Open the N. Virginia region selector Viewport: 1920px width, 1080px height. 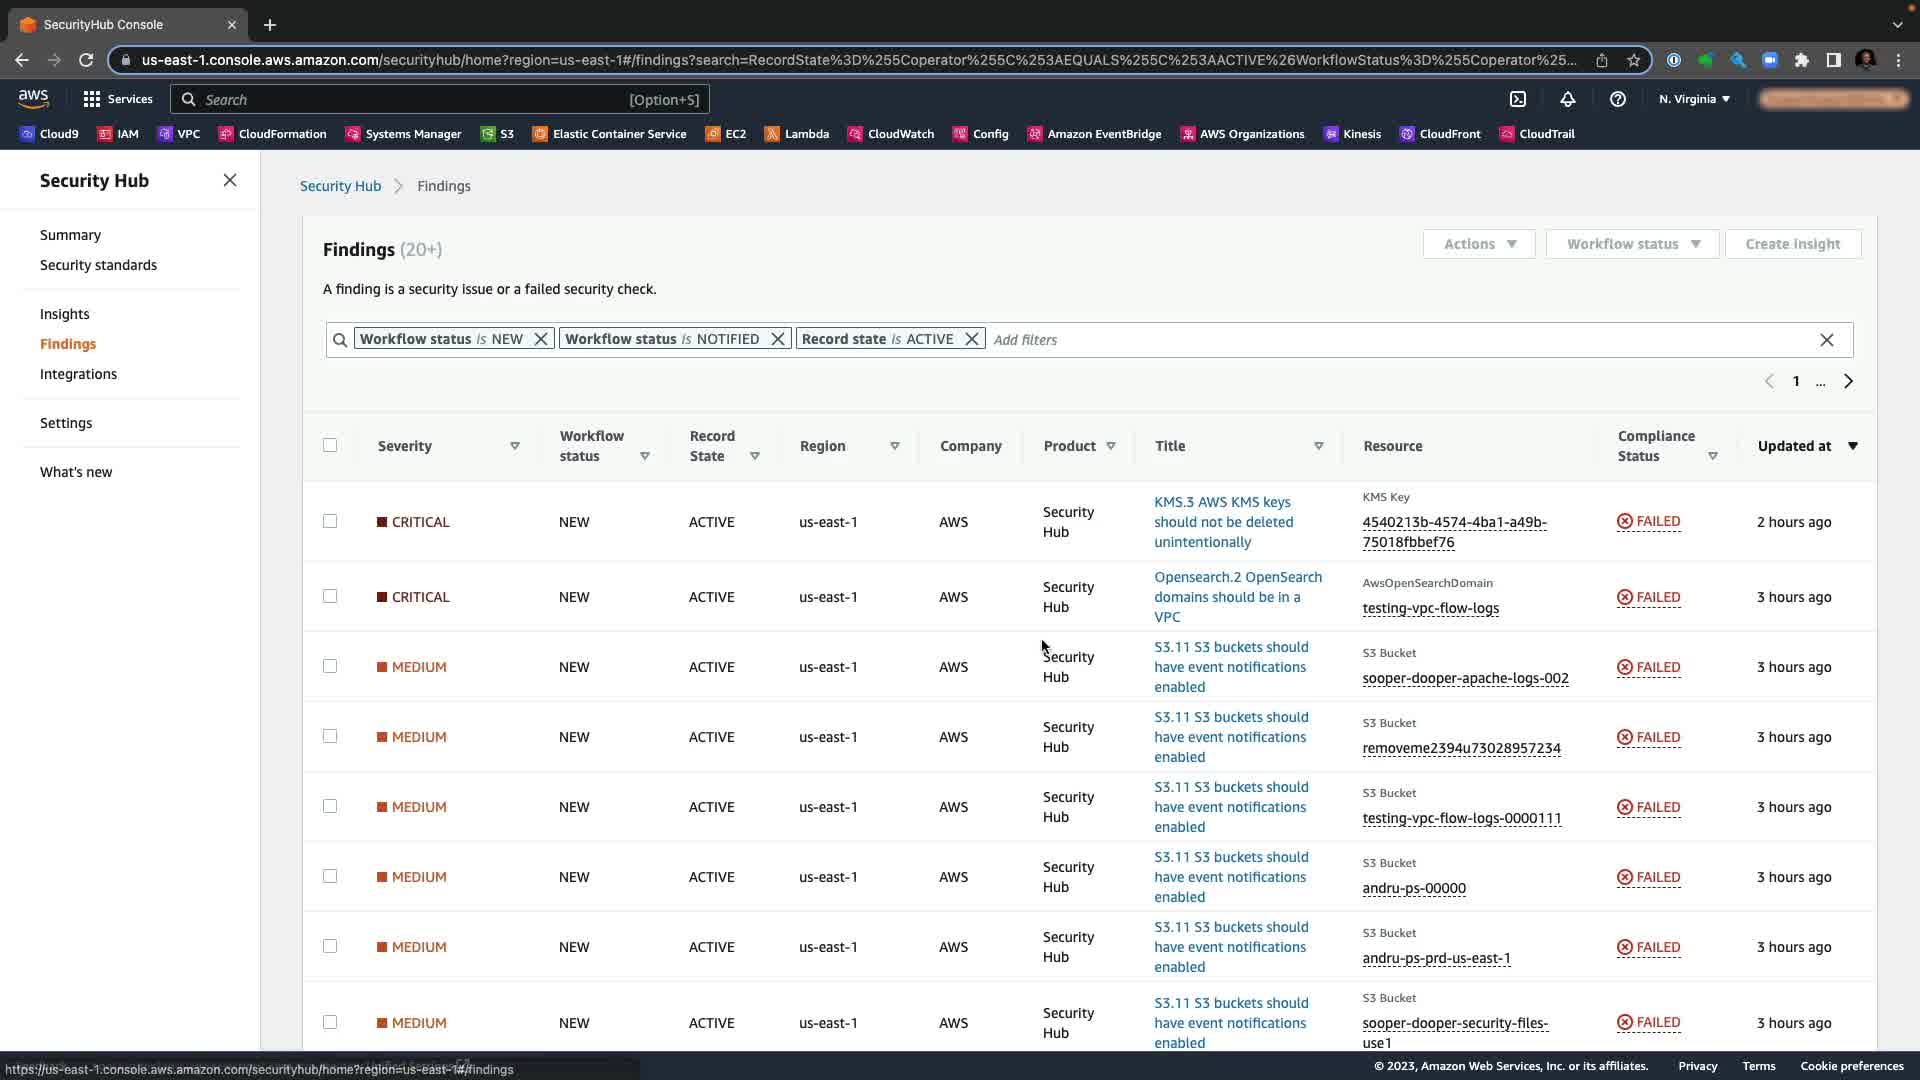pos(1694,99)
